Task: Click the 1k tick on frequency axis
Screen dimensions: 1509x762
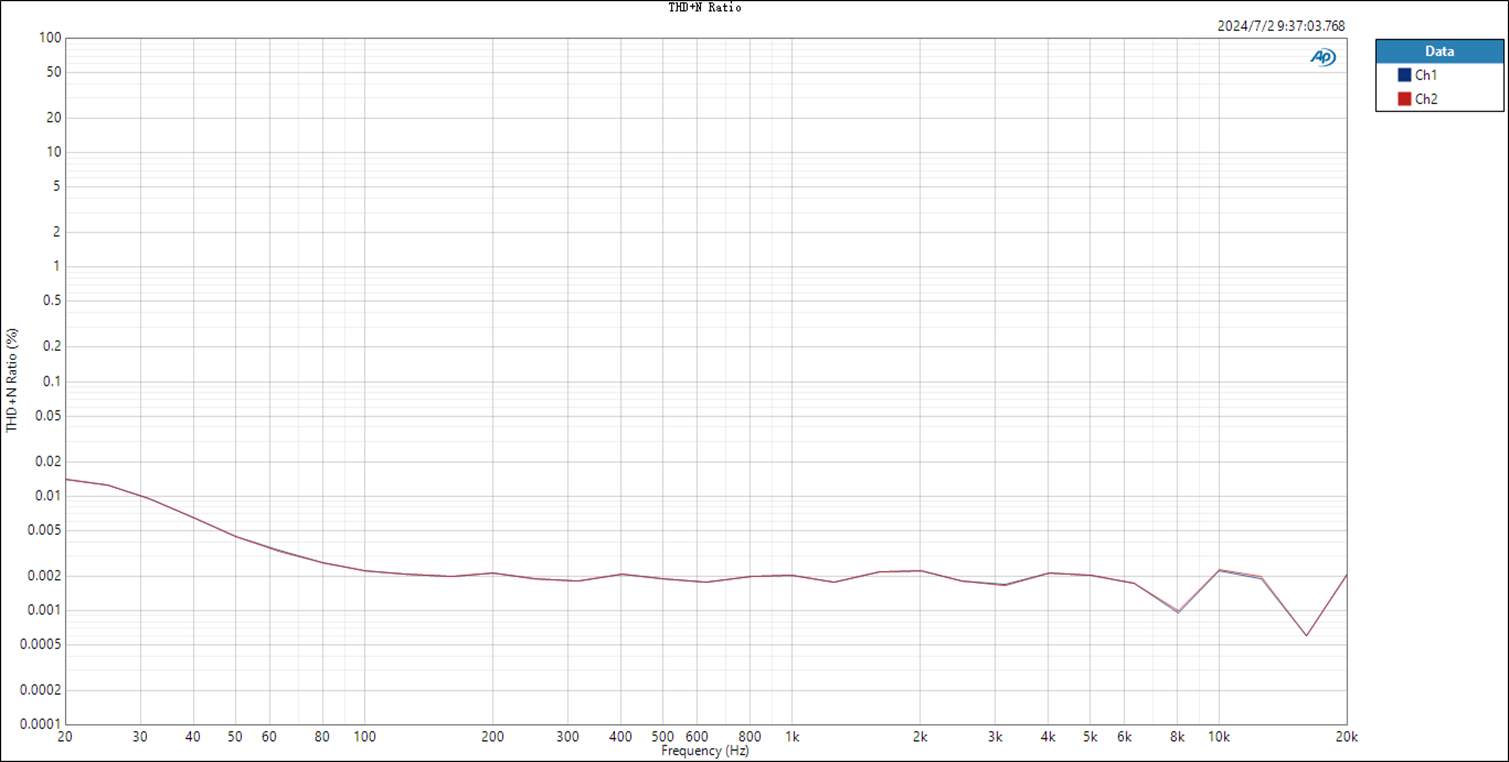Action: (x=792, y=737)
